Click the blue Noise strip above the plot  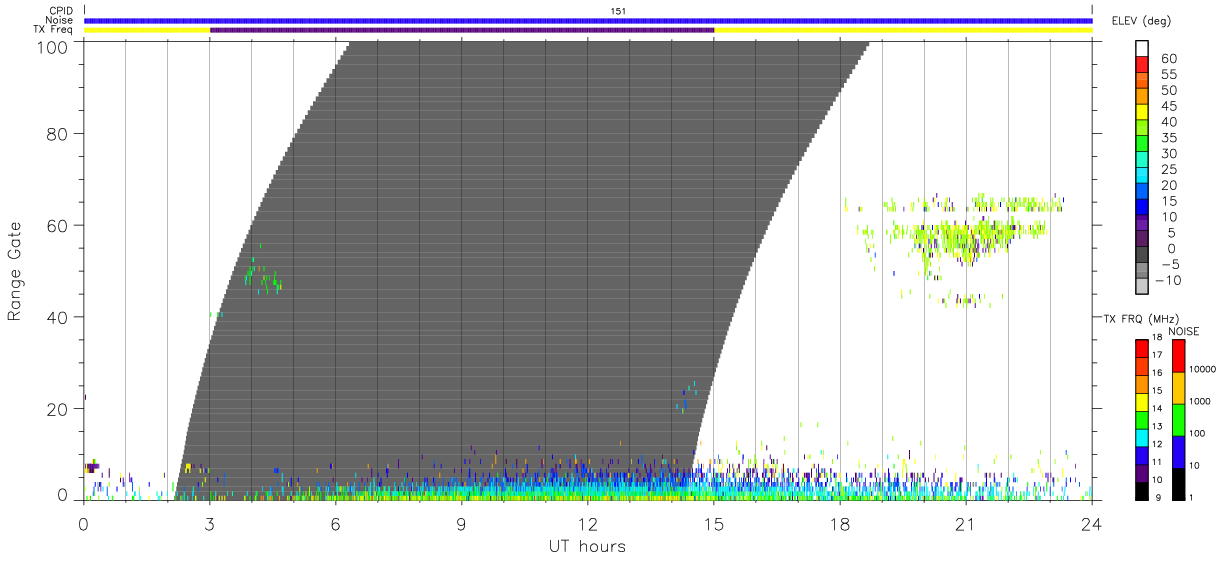pos(588,20)
